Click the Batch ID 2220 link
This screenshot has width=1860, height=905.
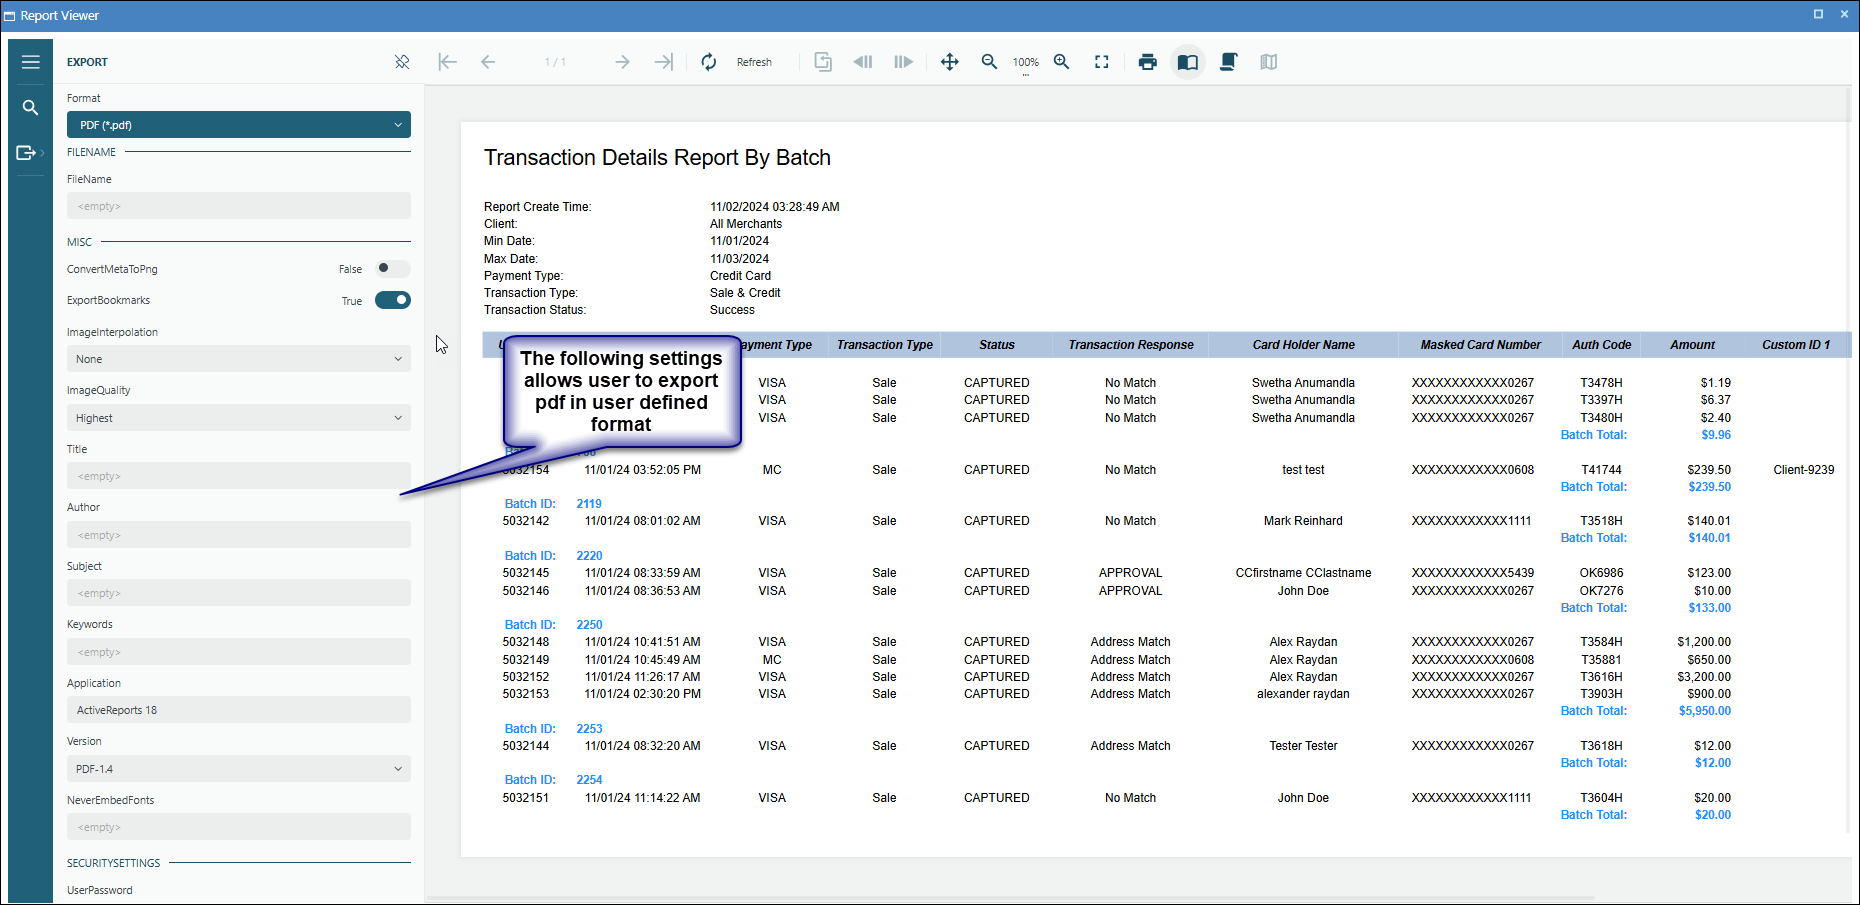[x=589, y=556]
